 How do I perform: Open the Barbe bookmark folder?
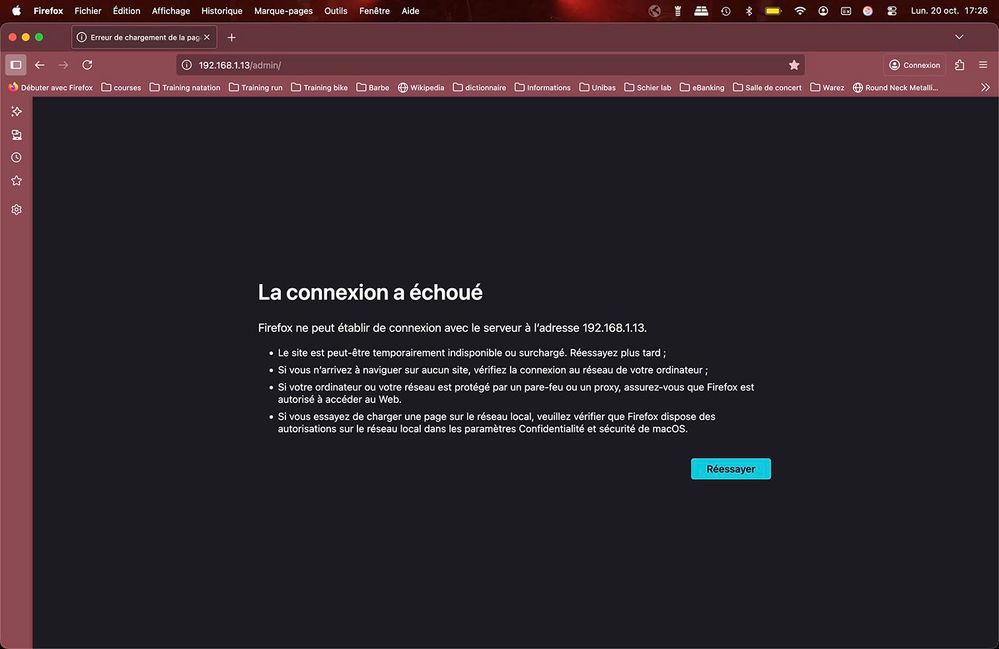pos(373,87)
